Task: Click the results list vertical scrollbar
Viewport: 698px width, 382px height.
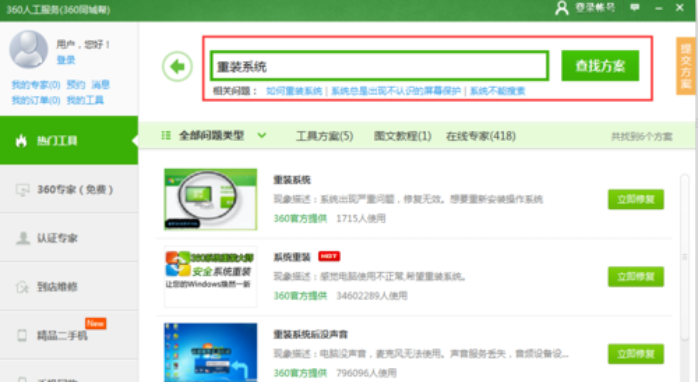Action: (684, 258)
